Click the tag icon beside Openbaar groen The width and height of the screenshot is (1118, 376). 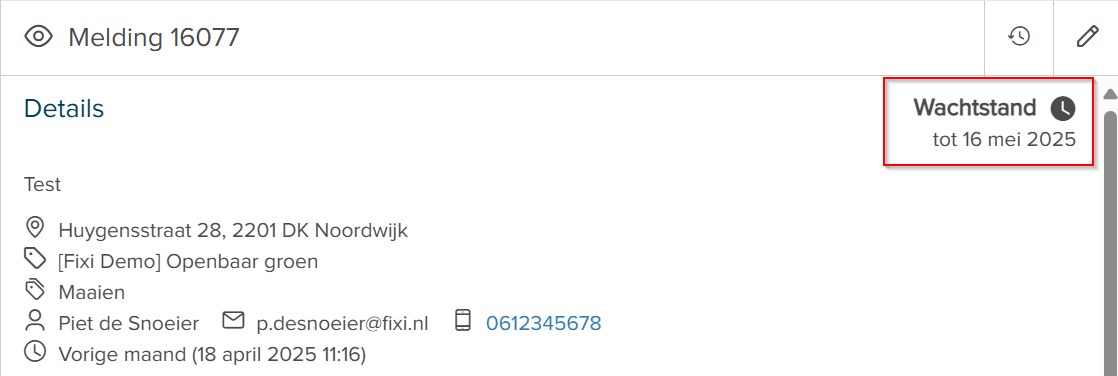click(x=34, y=259)
